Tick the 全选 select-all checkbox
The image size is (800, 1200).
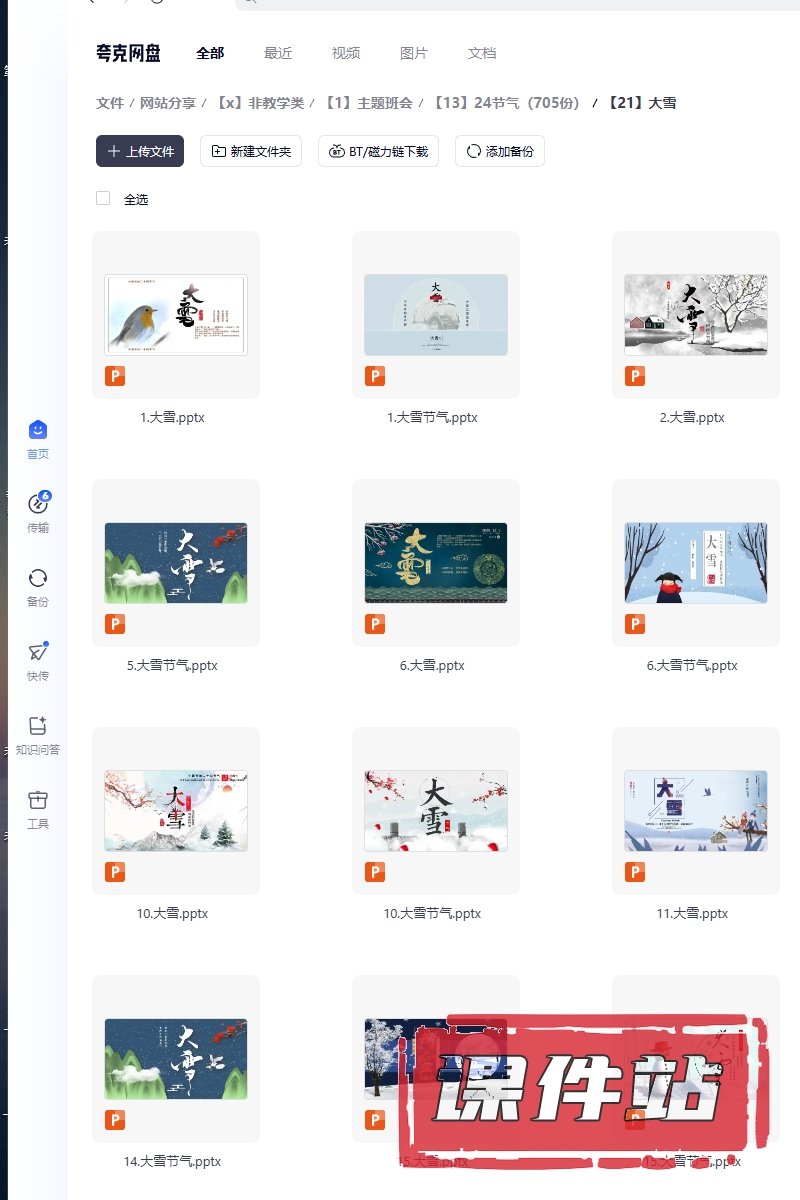(x=103, y=199)
